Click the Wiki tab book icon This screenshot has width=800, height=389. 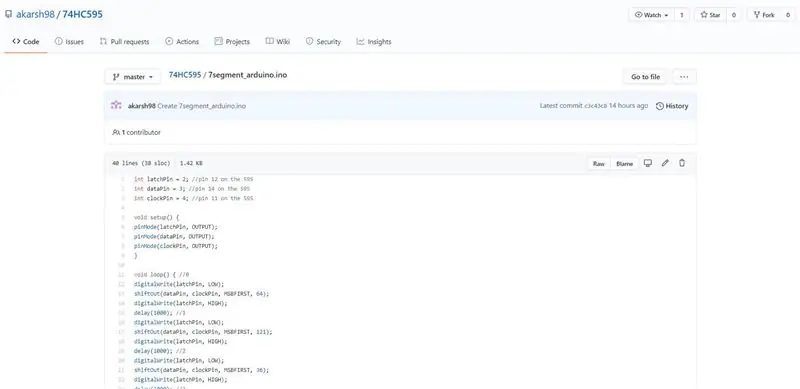coord(269,41)
